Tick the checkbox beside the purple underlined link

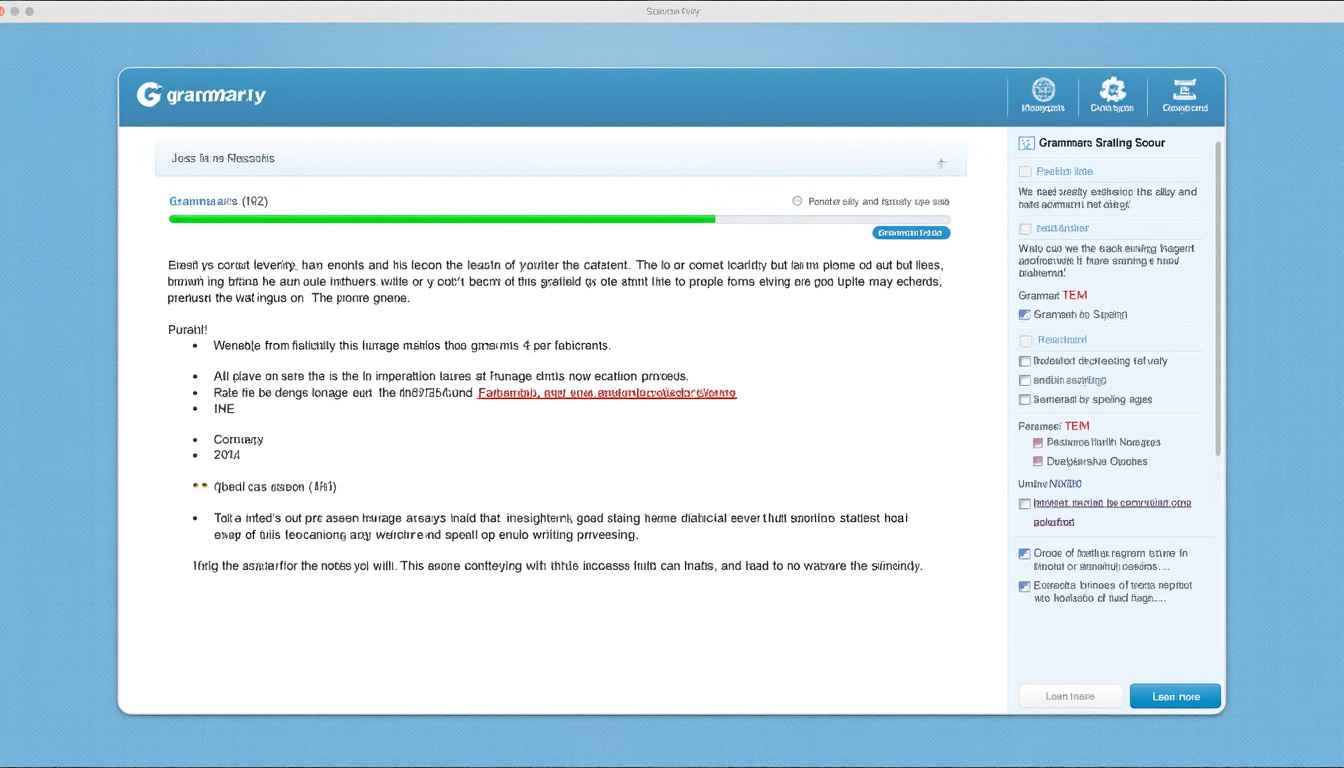point(1024,504)
